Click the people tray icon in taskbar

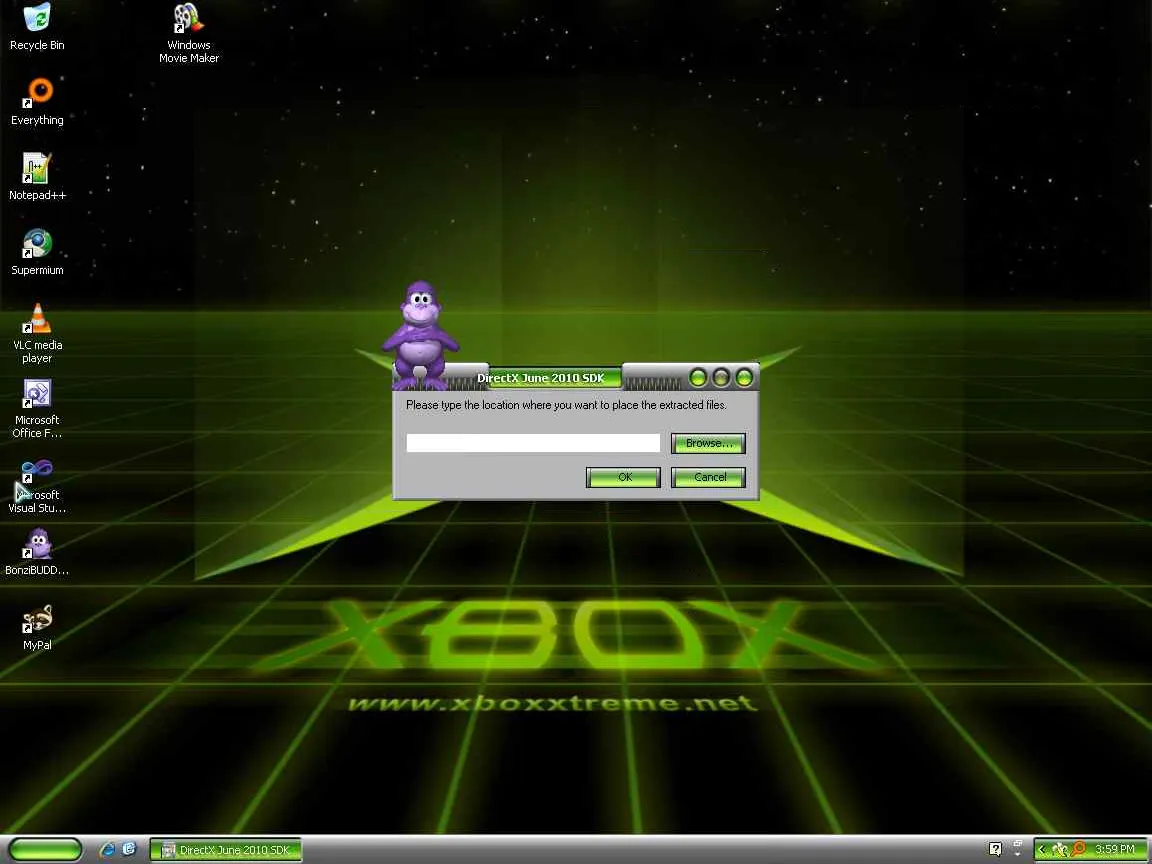click(1059, 850)
